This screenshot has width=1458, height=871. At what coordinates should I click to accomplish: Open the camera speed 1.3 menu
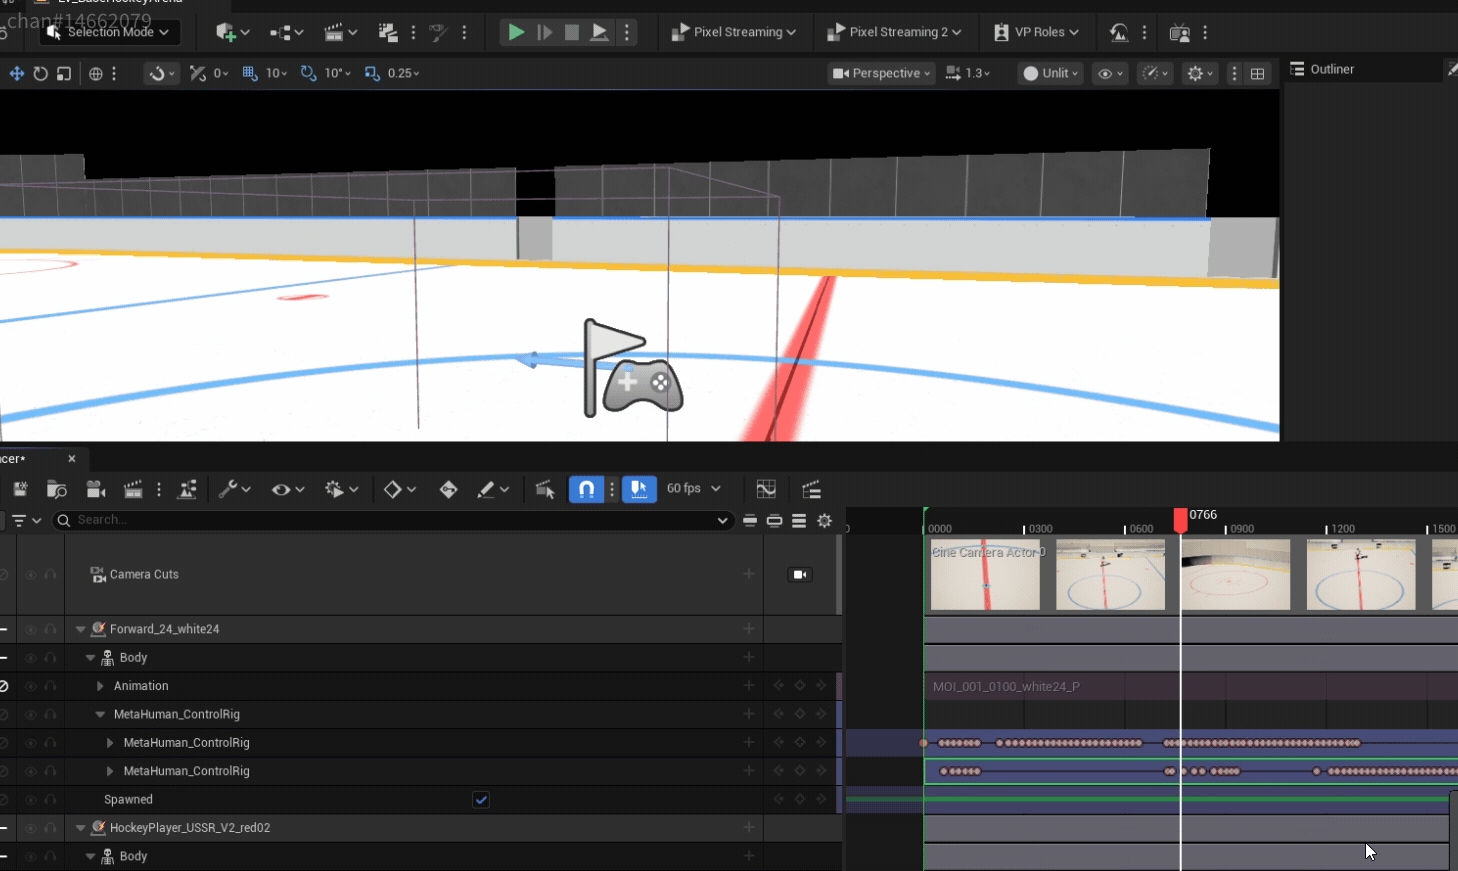tap(967, 73)
